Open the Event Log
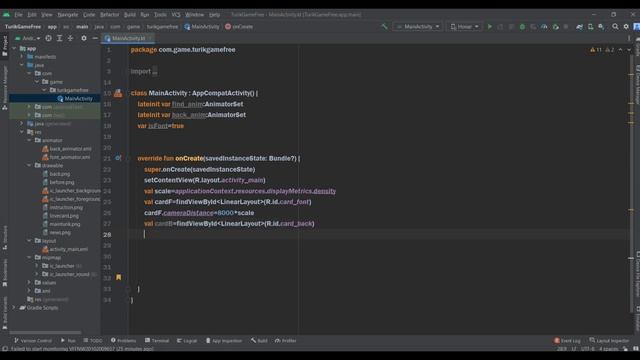 567,340
